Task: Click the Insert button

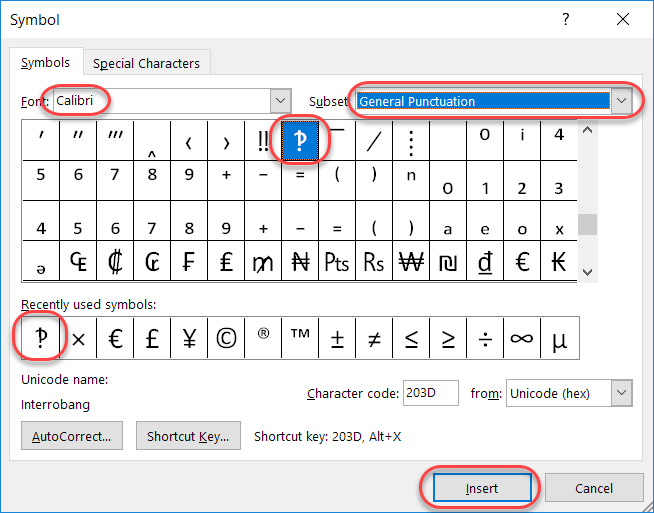Action: point(481,488)
